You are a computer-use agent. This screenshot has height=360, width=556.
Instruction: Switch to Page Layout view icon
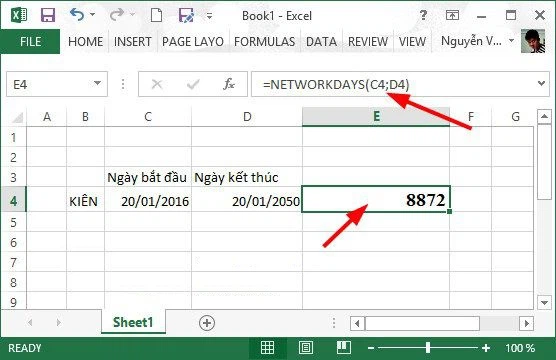306,348
